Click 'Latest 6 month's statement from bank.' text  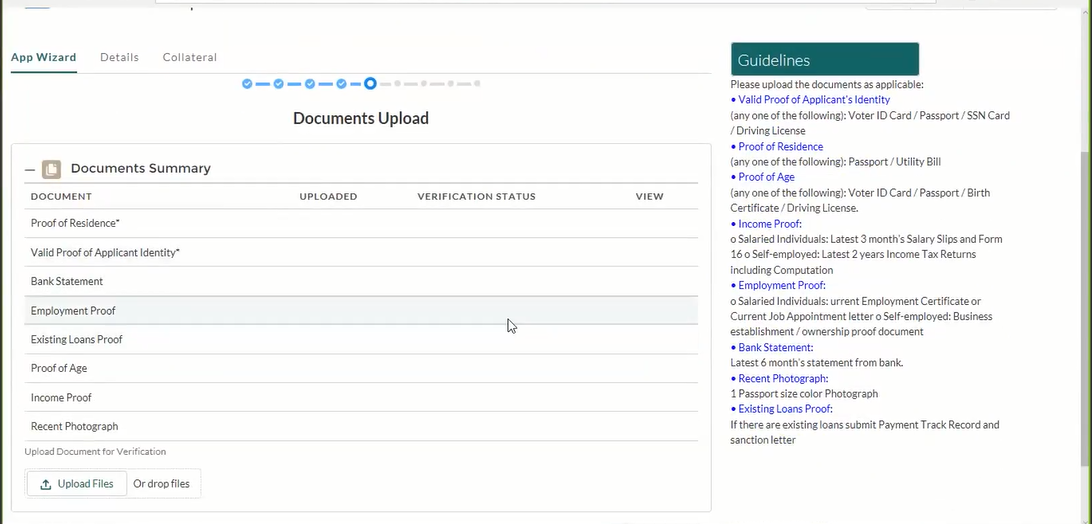tap(817, 362)
